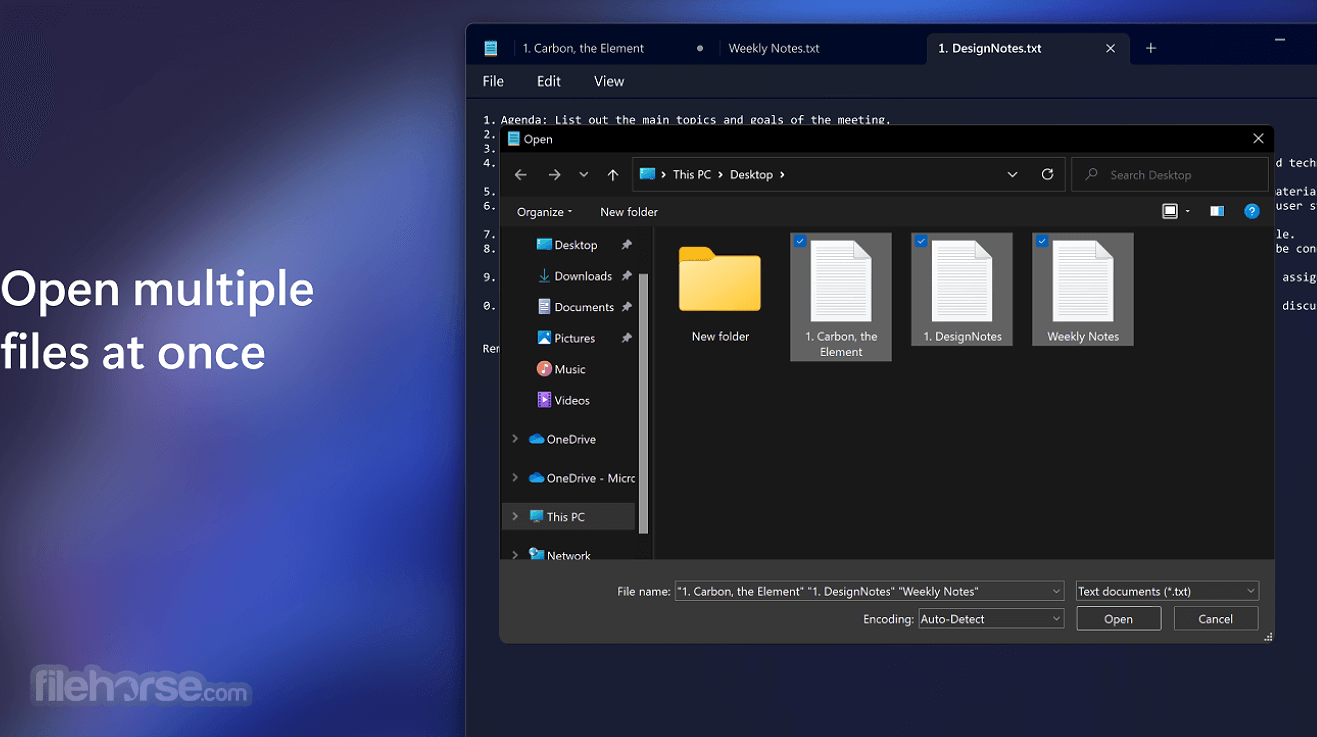Go up one folder level with the up arrow
Image resolution: width=1317 pixels, height=737 pixels.
point(613,175)
